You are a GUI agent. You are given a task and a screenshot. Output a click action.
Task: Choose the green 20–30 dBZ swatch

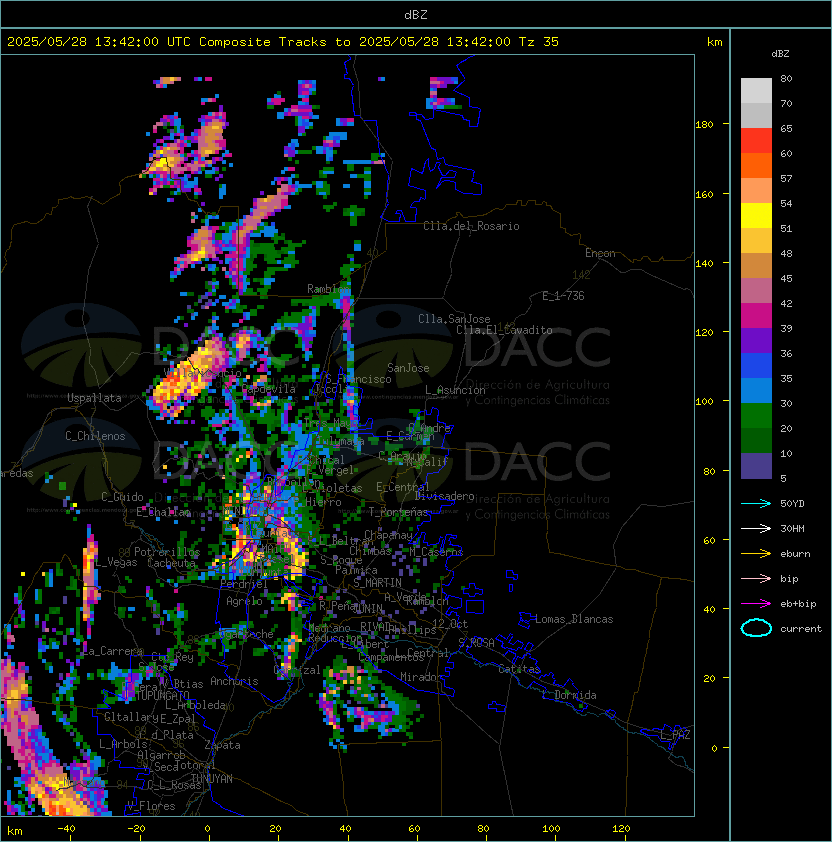coord(756,416)
